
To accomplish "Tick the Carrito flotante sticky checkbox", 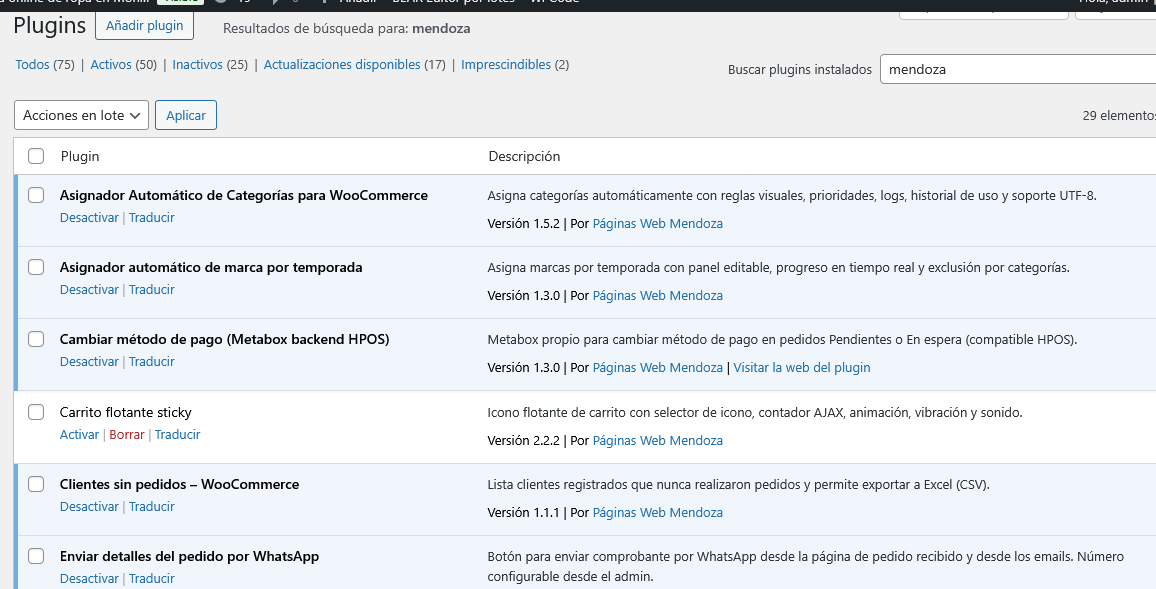I will pos(36,412).
